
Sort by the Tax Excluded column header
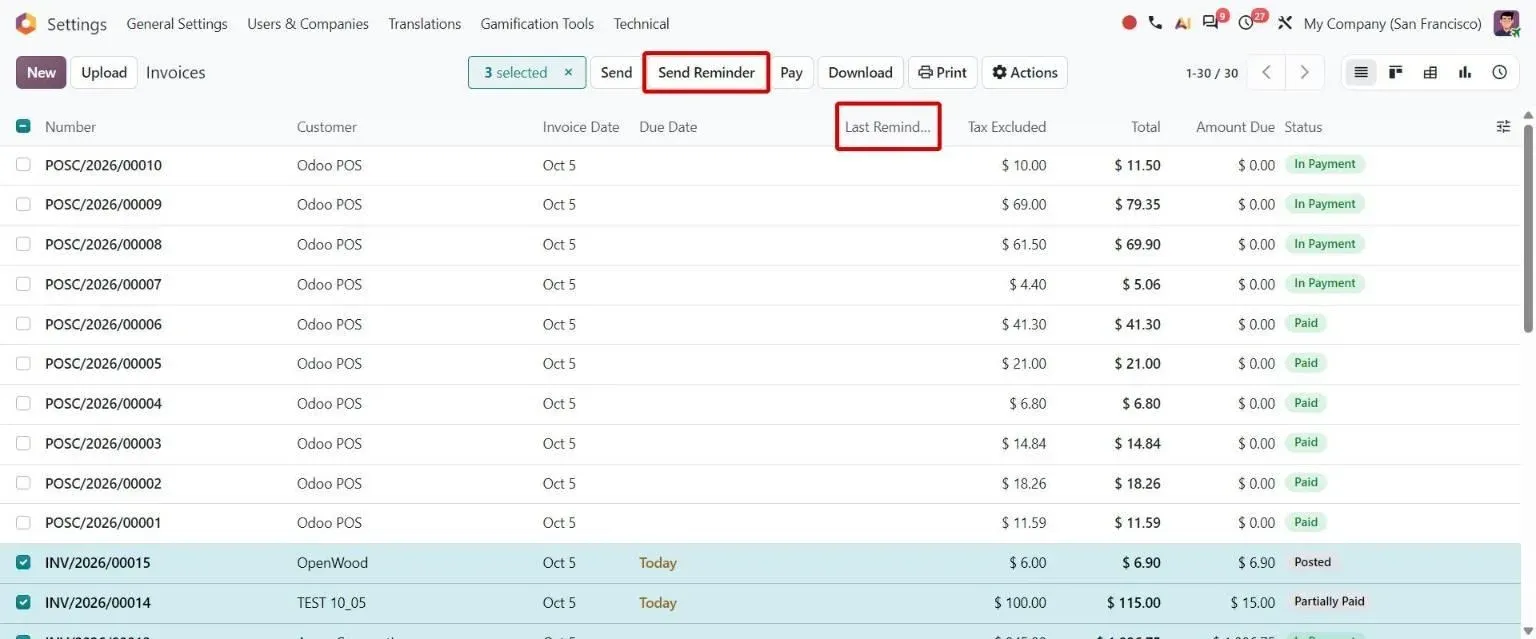1007,127
